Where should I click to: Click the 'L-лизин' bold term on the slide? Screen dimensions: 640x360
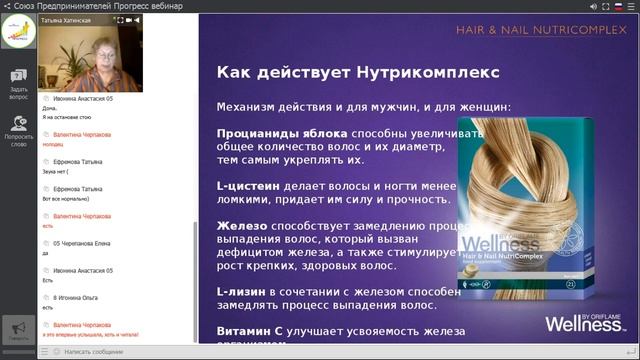click(241, 292)
